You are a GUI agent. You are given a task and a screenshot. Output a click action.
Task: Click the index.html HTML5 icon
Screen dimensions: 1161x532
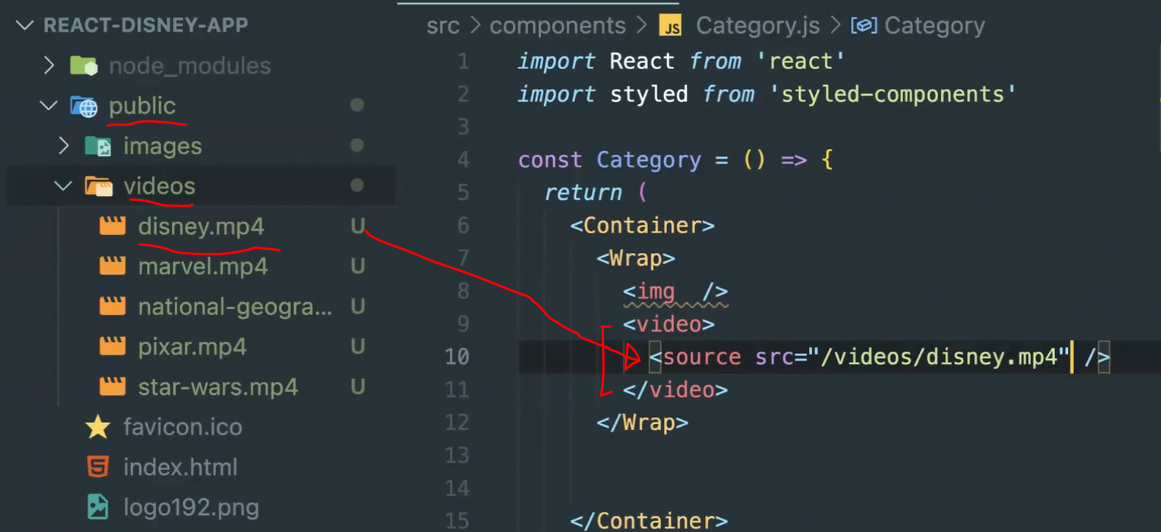[98, 468]
